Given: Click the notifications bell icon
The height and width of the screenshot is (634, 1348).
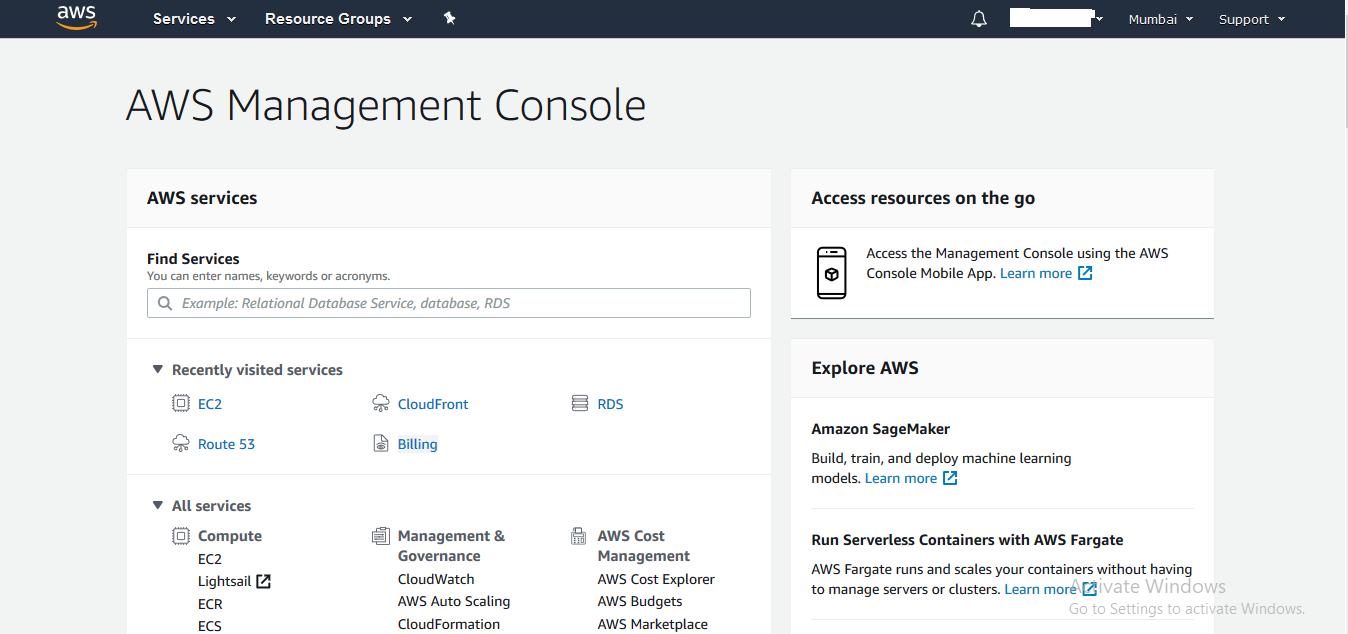Looking at the screenshot, I should 978,18.
